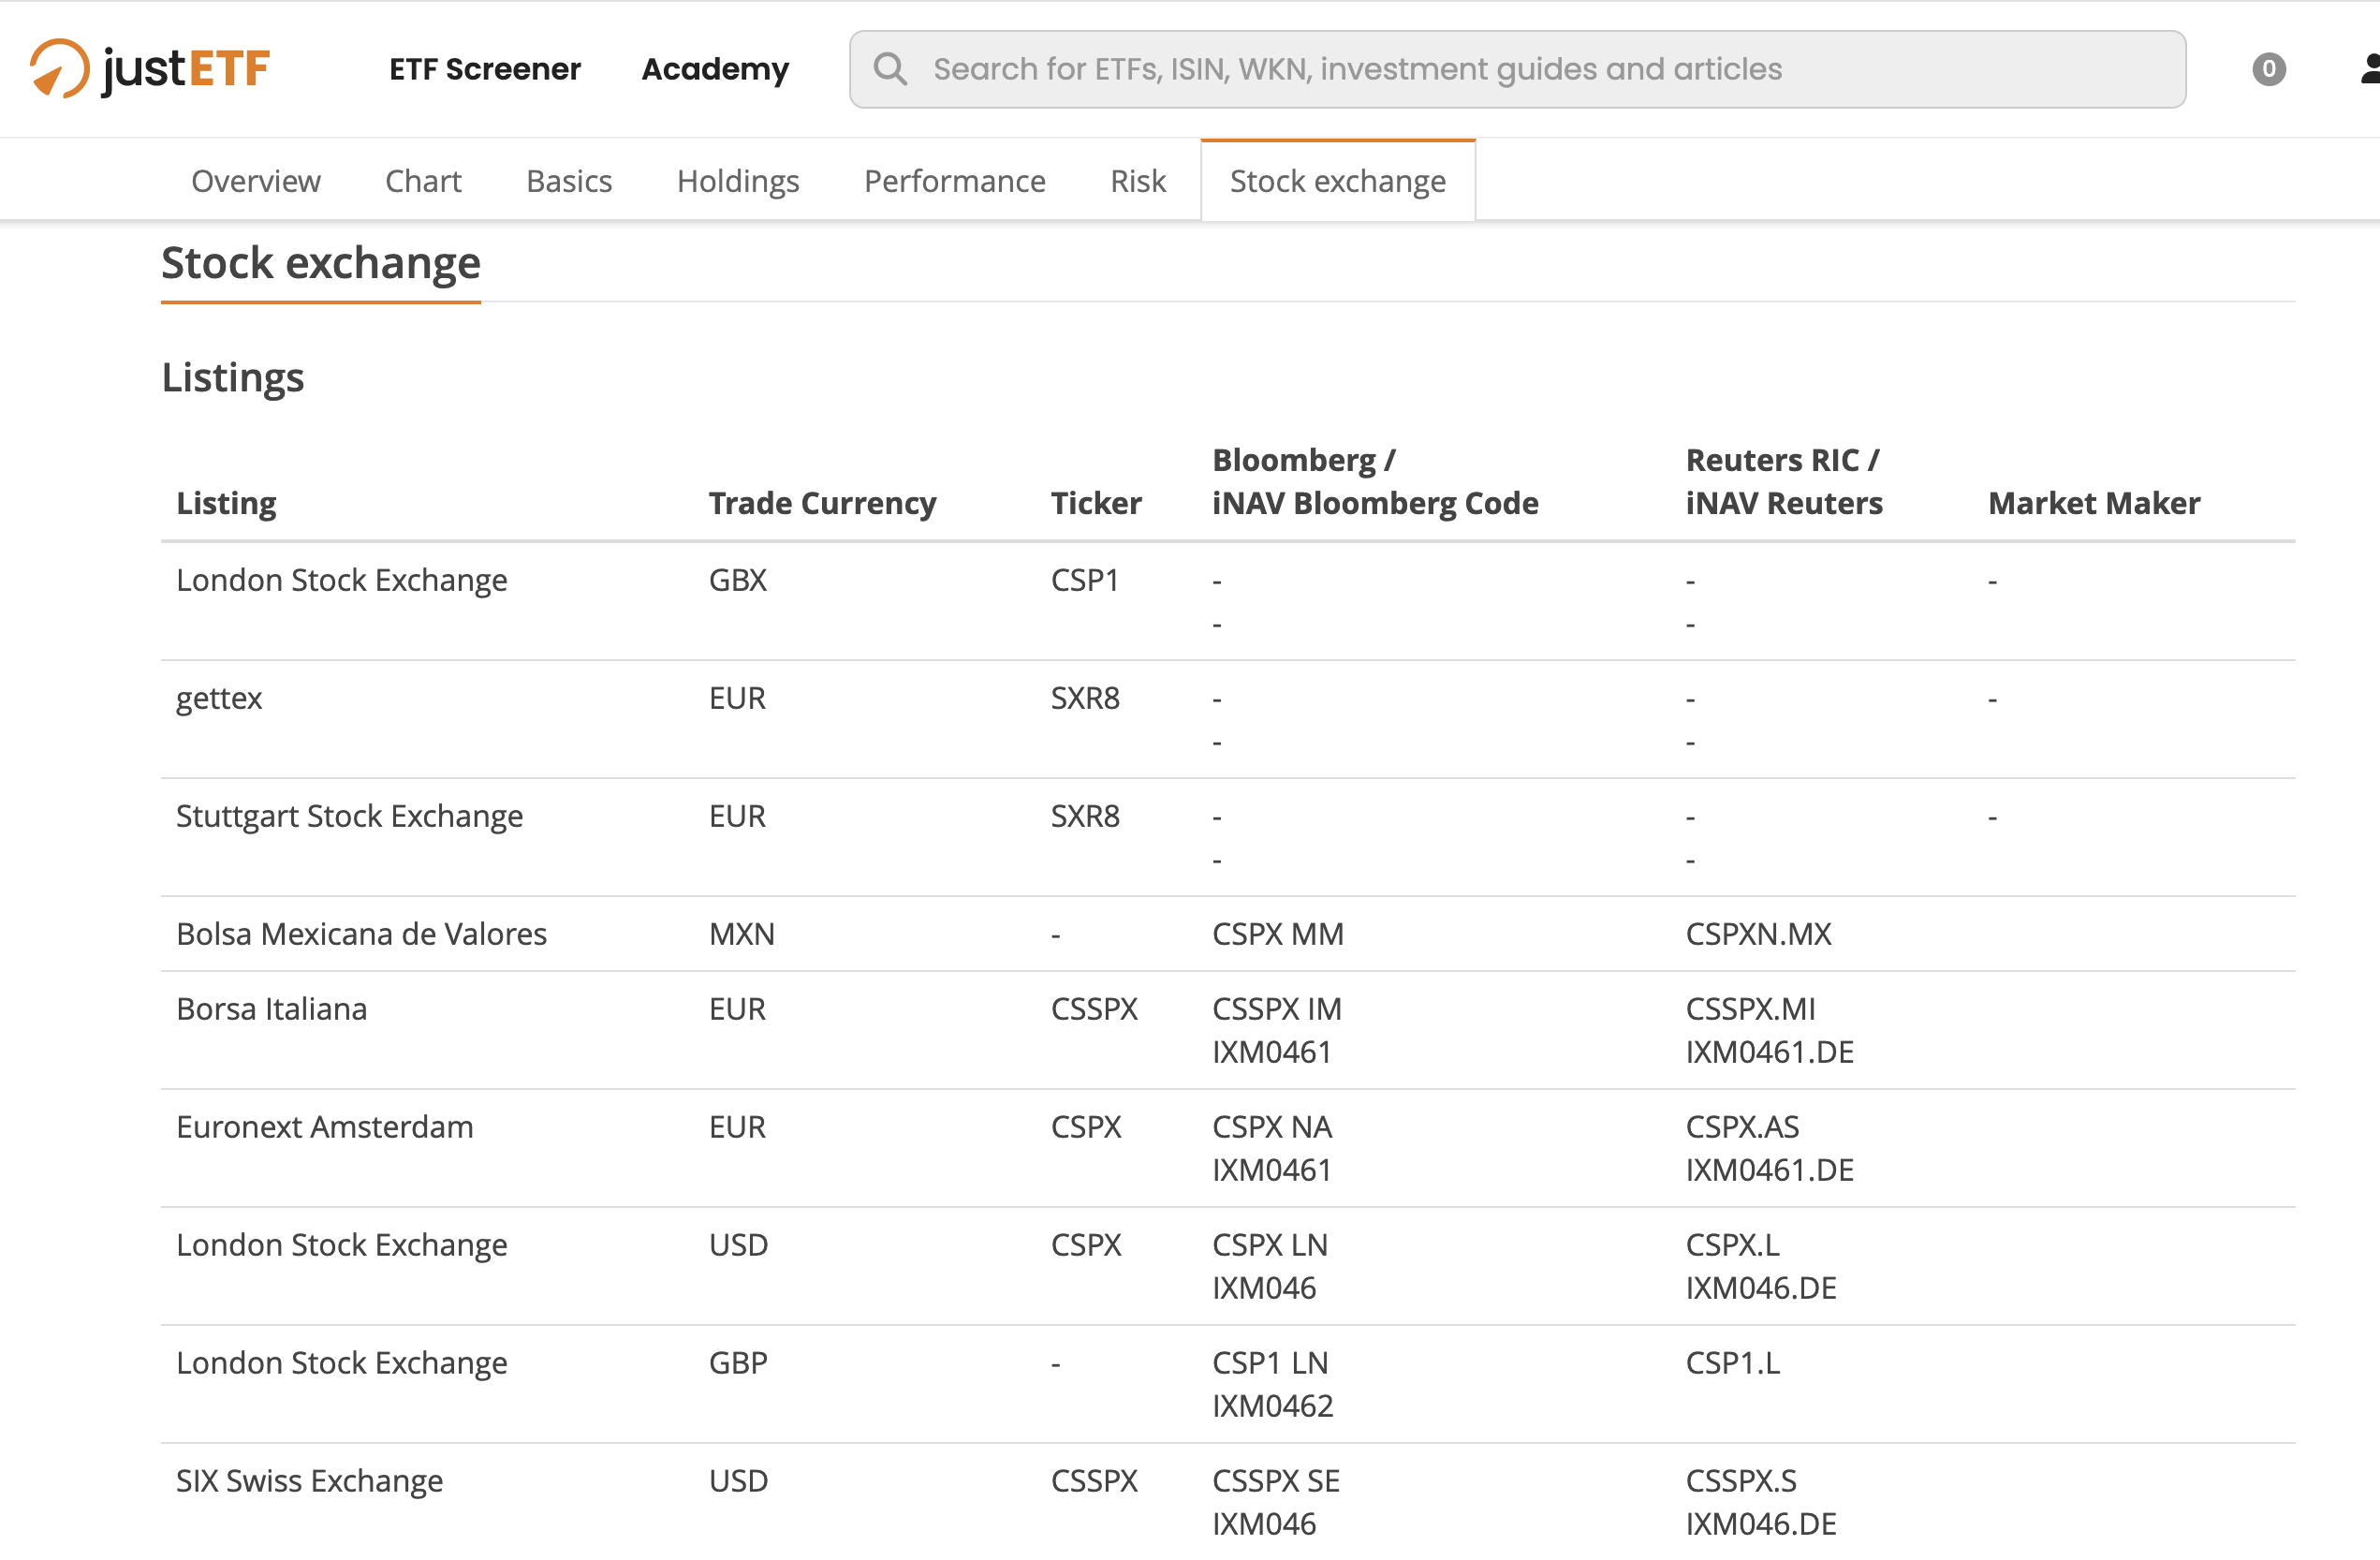Click the CSSPX SE Bloomberg code

point(1276,1481)
